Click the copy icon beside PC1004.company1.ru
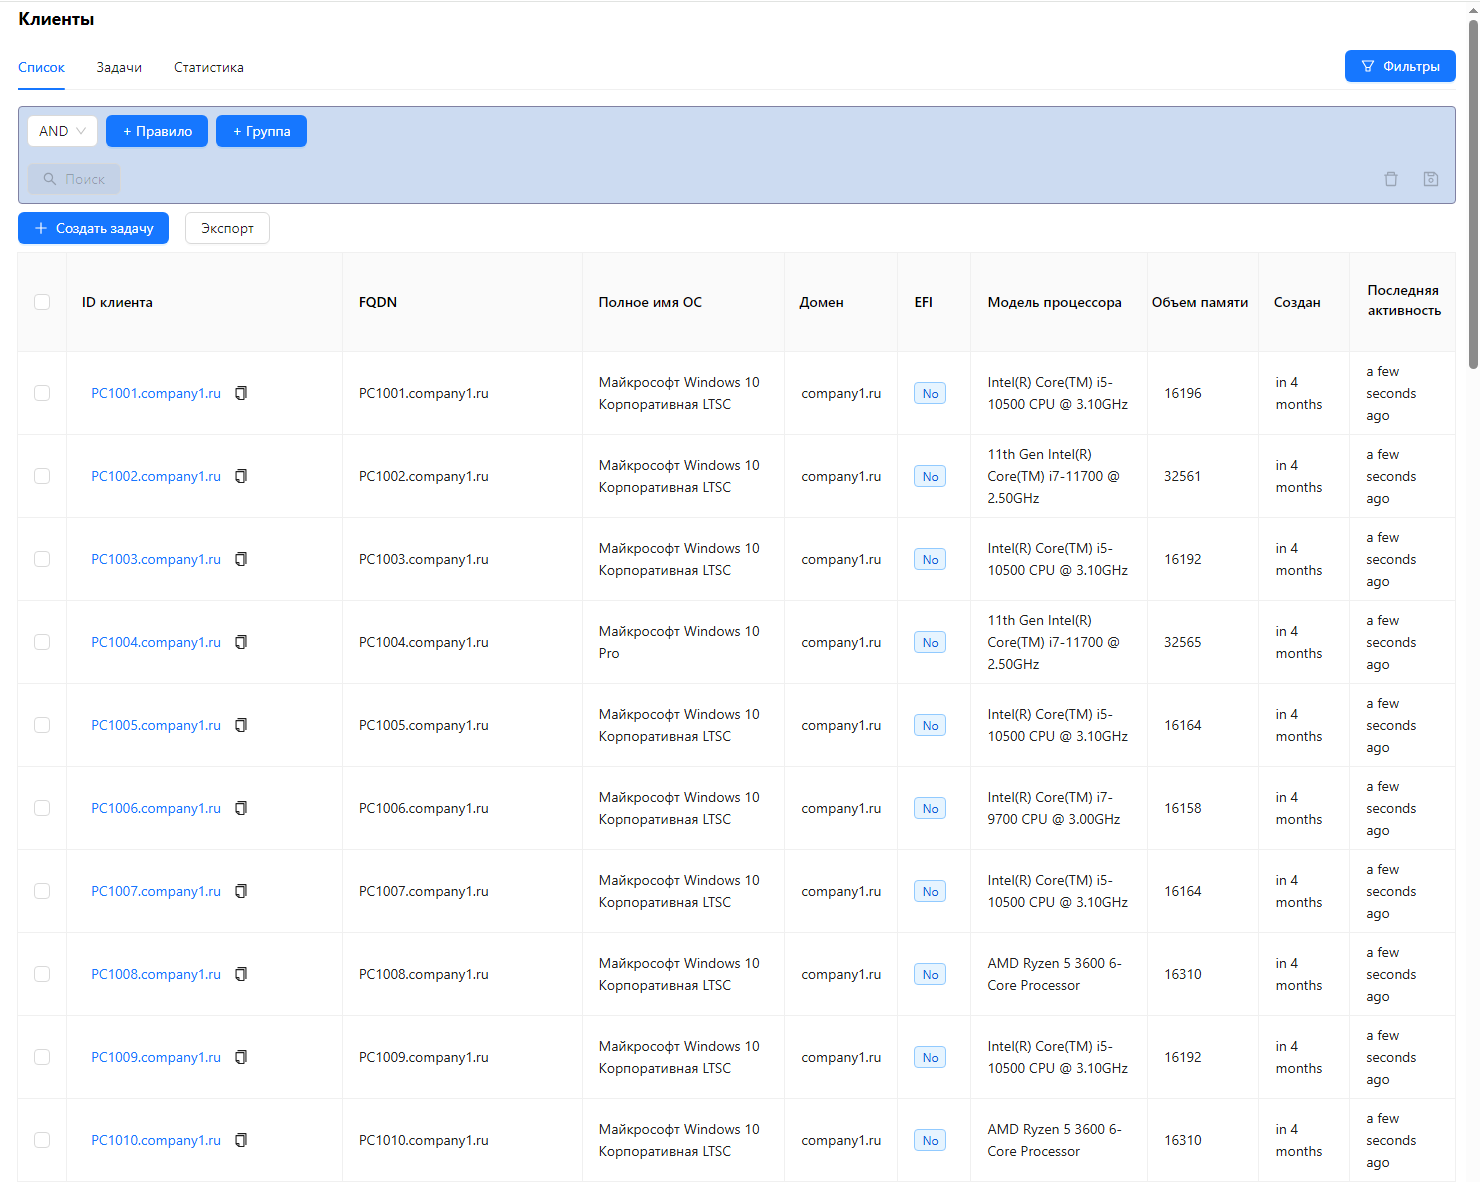 (241, 642)
